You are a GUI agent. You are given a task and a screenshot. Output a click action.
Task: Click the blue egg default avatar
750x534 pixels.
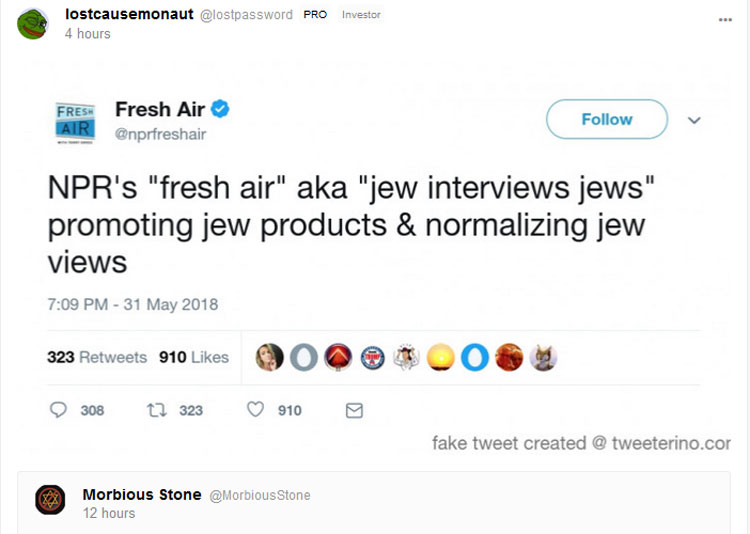tap(475, 357)
